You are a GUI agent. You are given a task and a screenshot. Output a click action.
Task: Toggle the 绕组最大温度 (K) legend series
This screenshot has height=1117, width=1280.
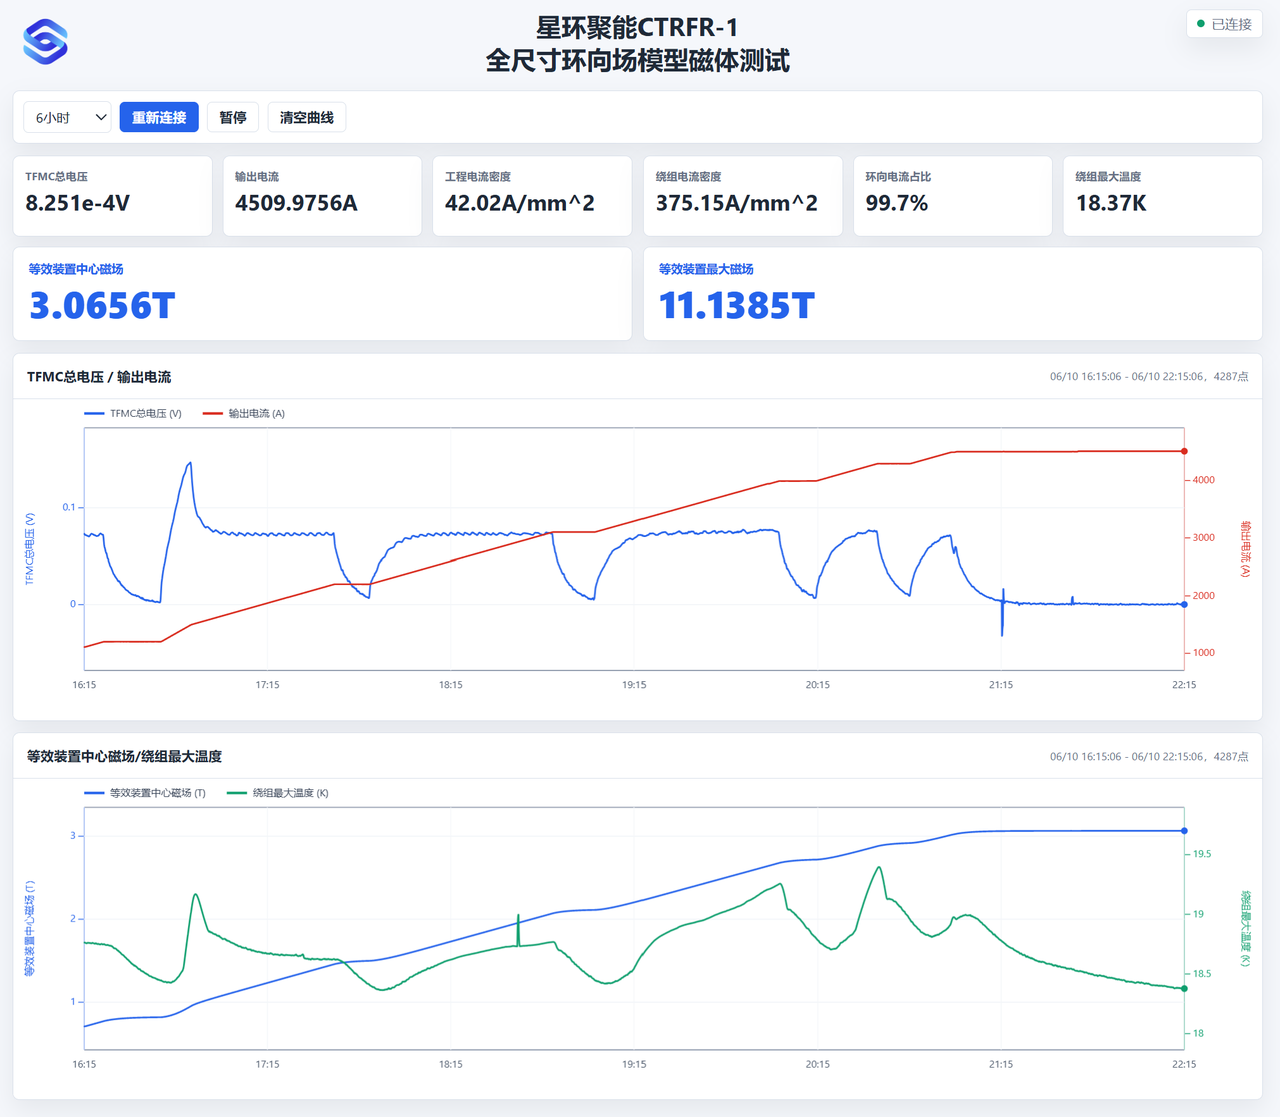[x=278, y=793]
